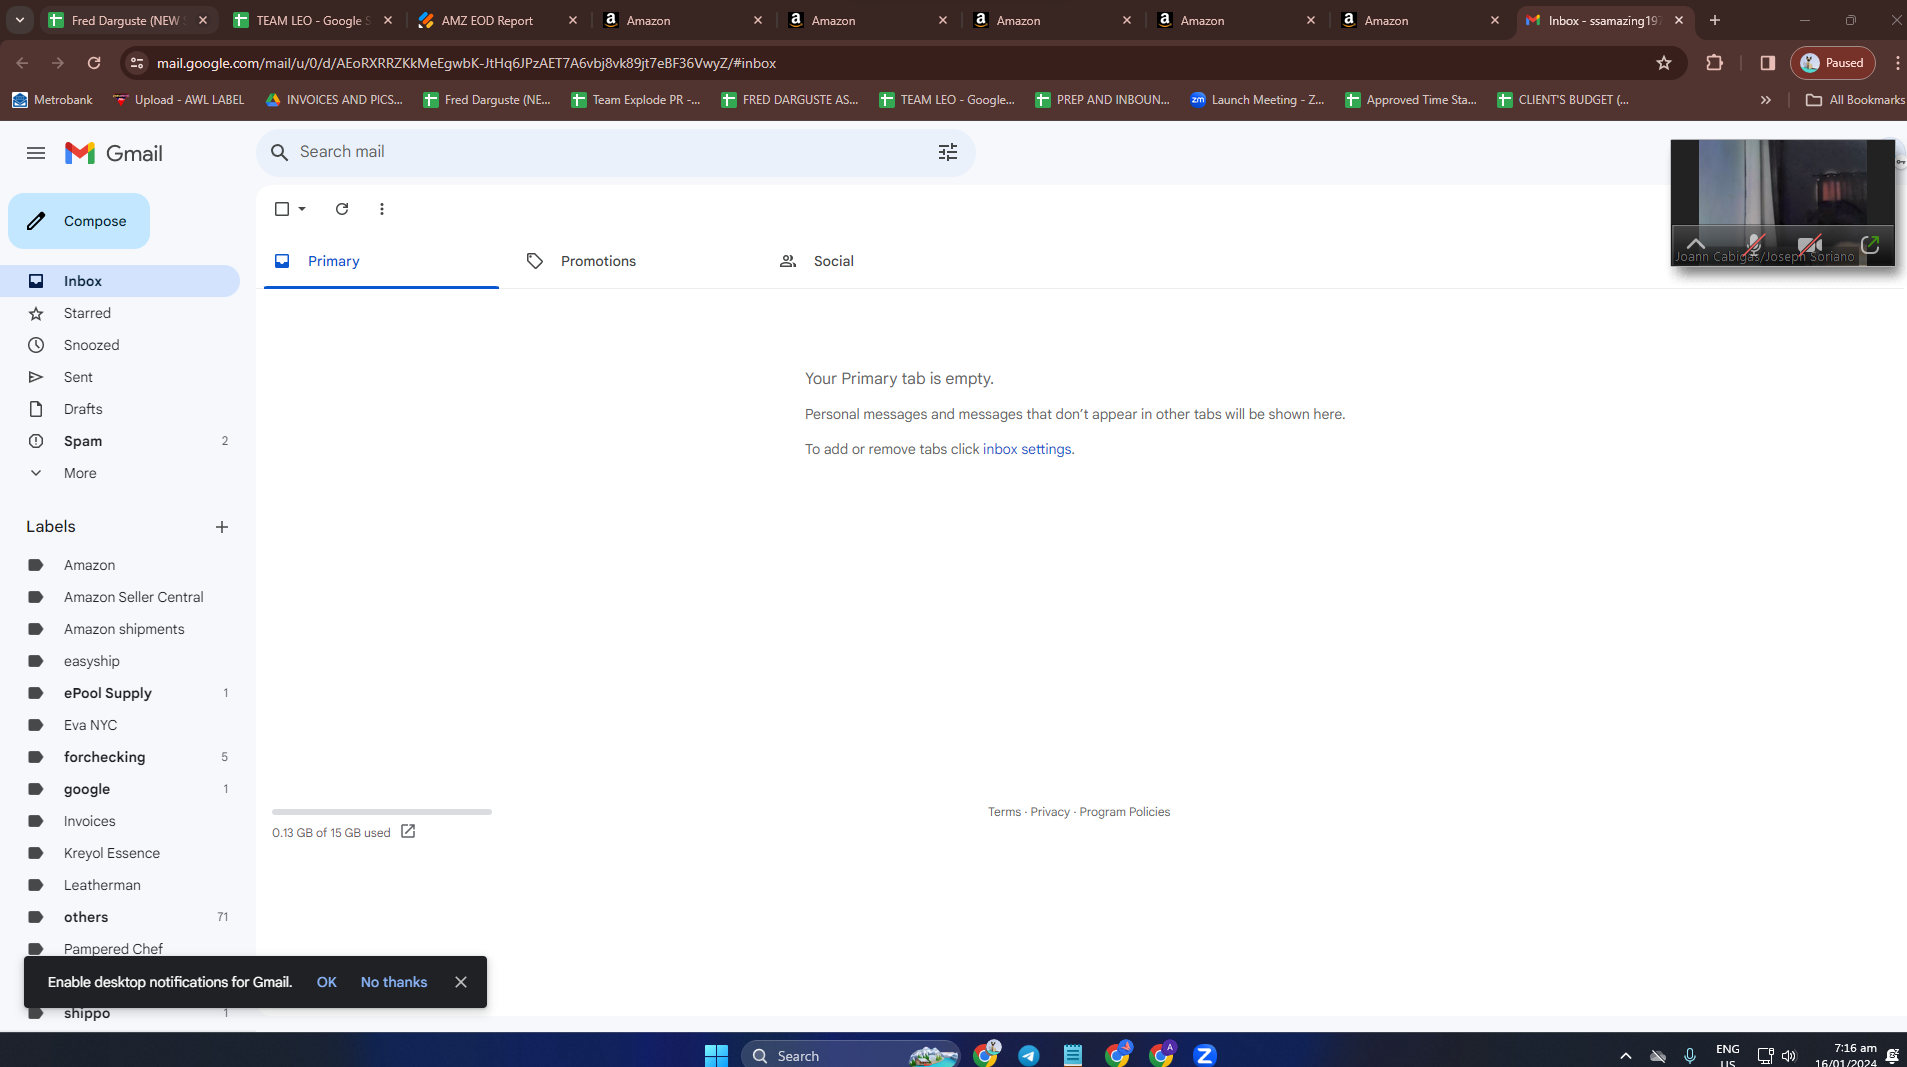Click the Chrome address bar URL
Image resolution: width=1907 pixels, height=1067 pixels.
466,63
